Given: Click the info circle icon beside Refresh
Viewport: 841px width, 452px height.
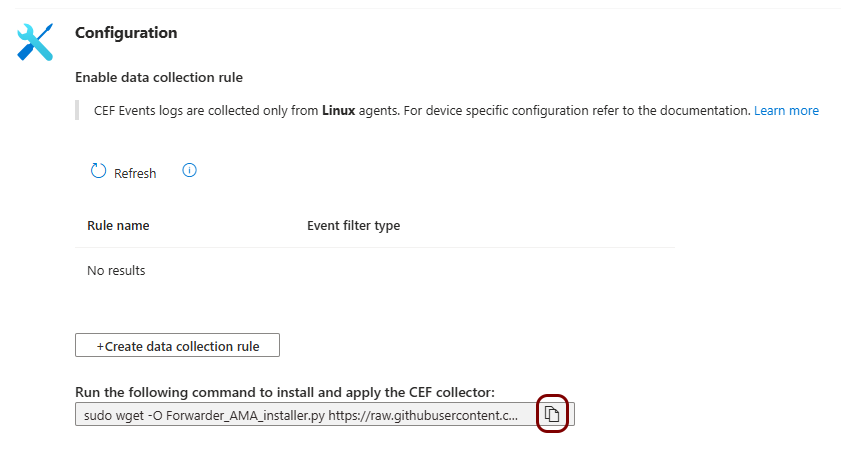Looking at the screenshot, I should [189, 171].
